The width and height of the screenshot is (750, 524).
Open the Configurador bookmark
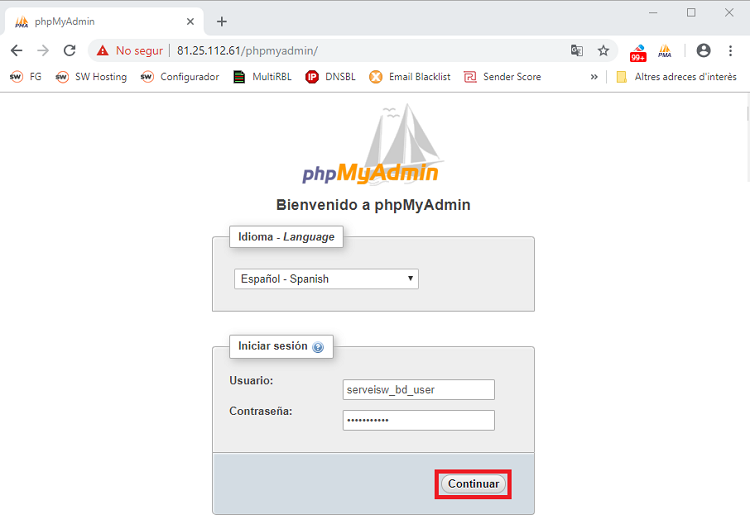pyautogui.click(x=180, y=76)
